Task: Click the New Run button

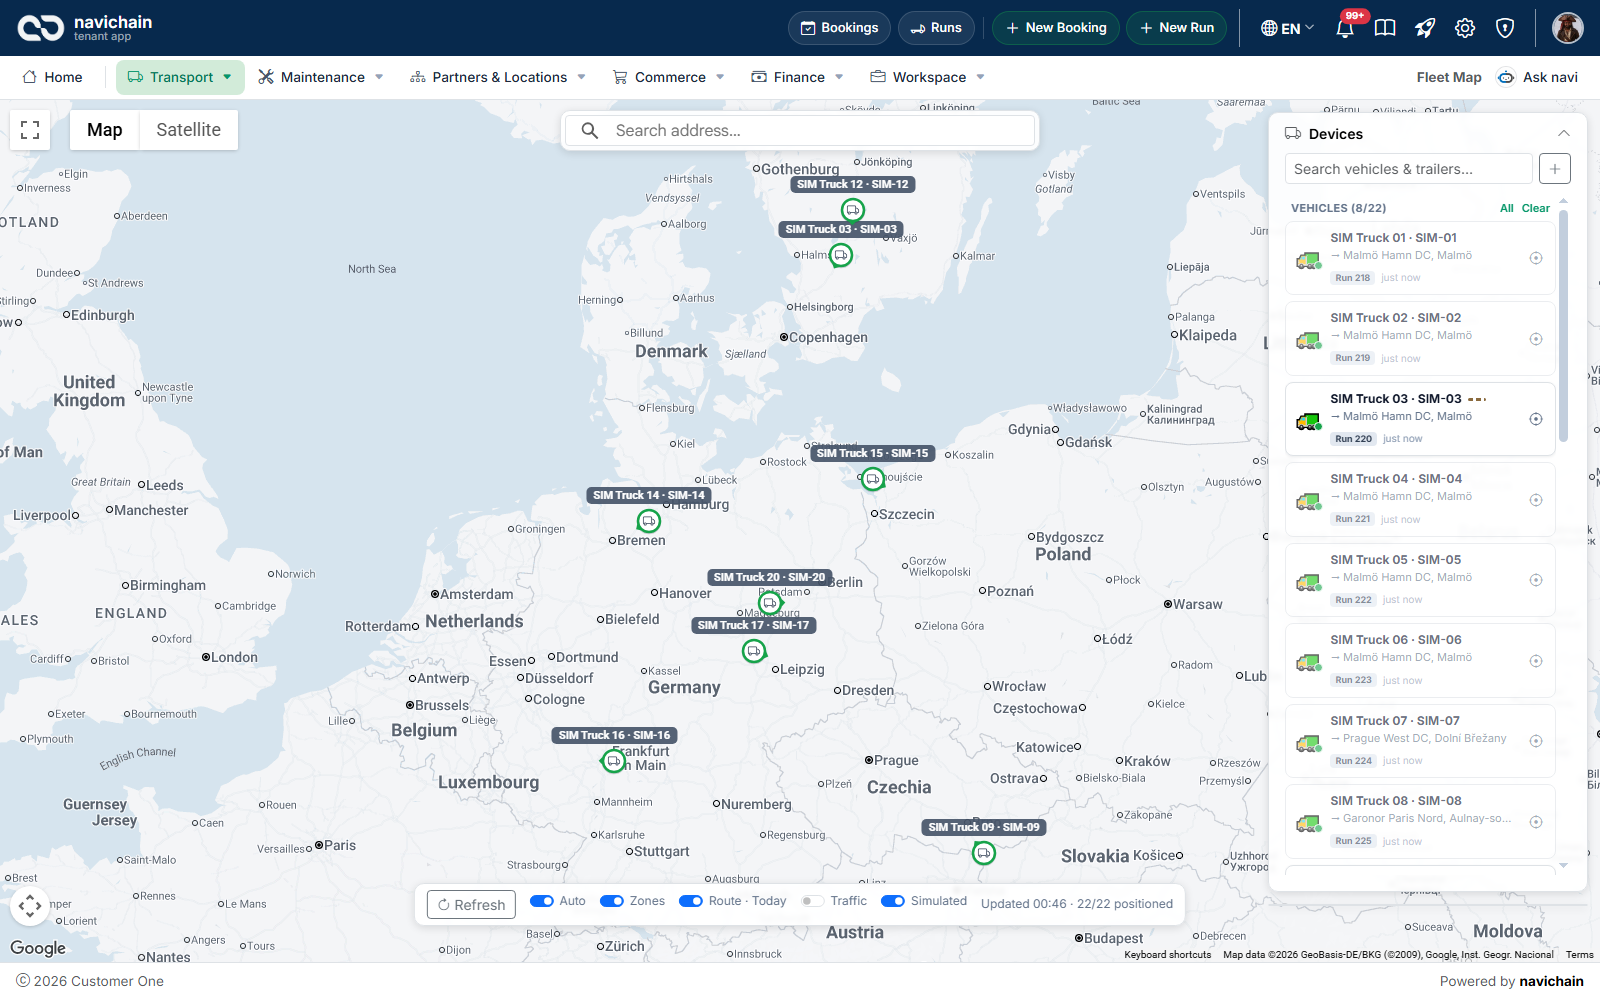Action: (x=1176, y=28)
